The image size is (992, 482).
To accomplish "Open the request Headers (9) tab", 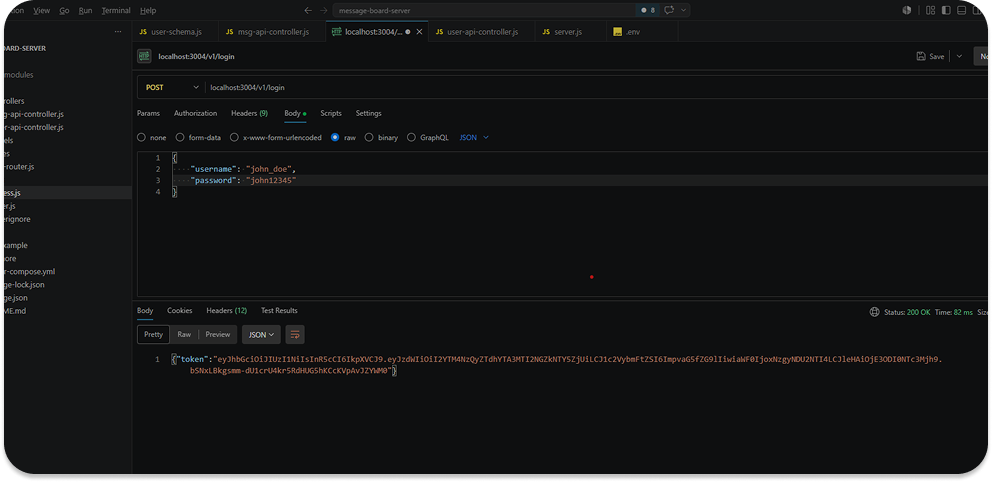I will 249,113.
